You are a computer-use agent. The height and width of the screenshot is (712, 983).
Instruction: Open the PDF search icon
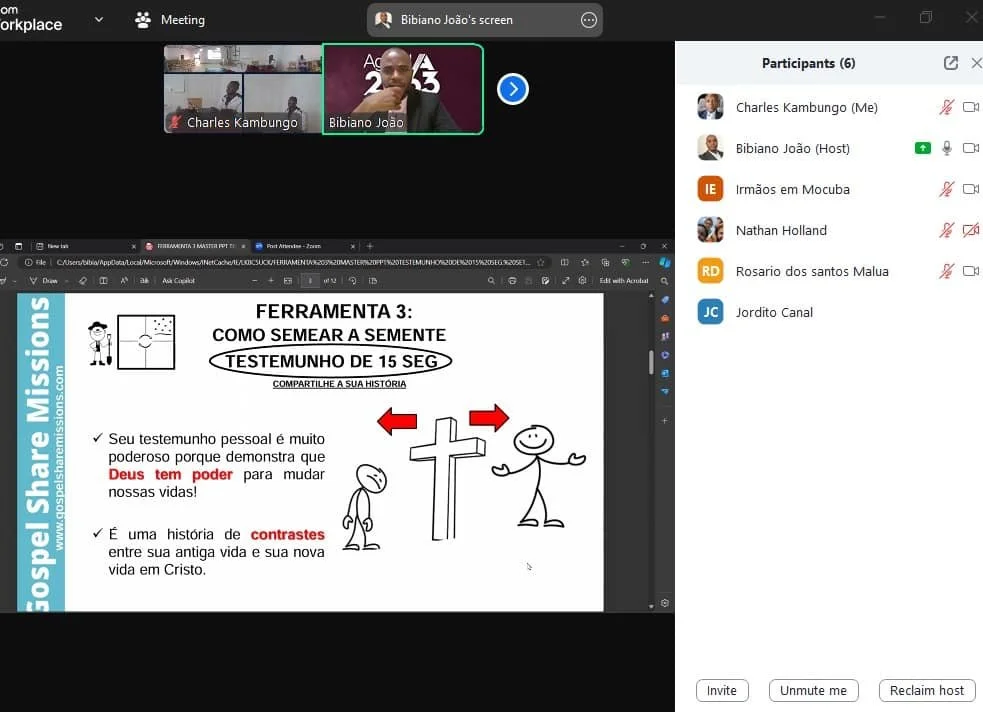(492, 281)
